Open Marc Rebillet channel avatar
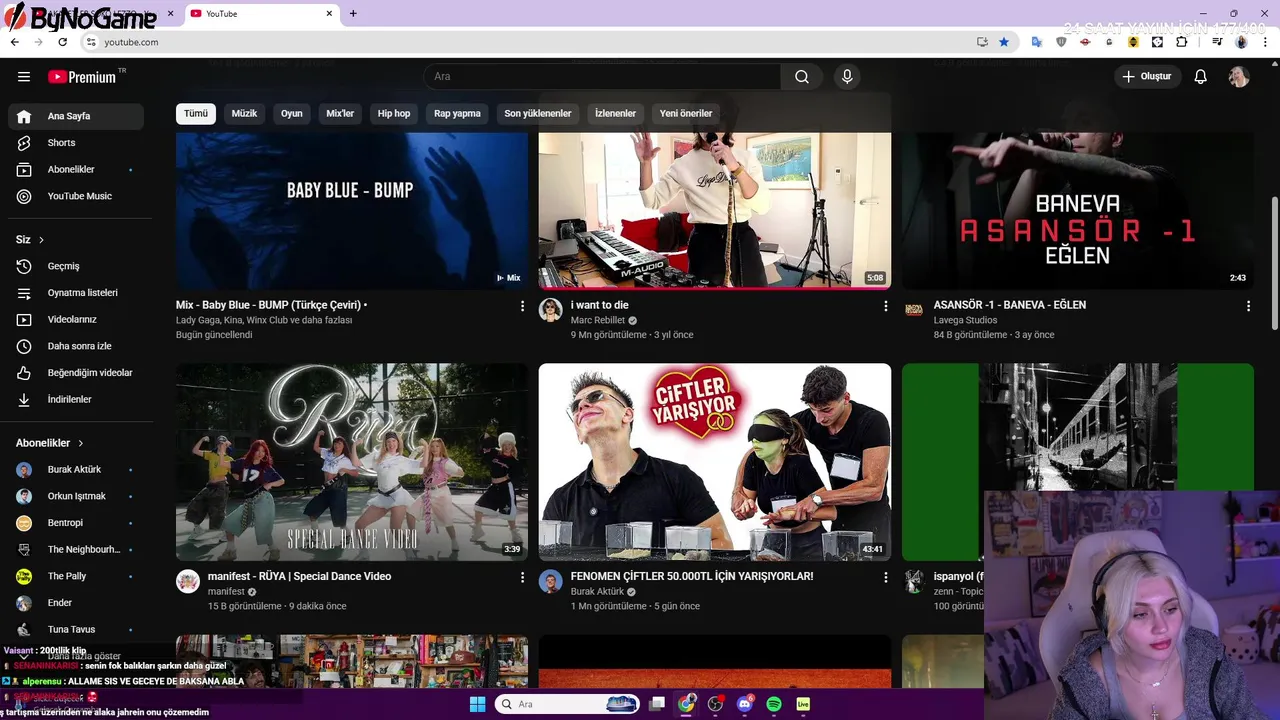Image resolution: width=1280 pixels, height=720 pixels. (x=551, y=310)
